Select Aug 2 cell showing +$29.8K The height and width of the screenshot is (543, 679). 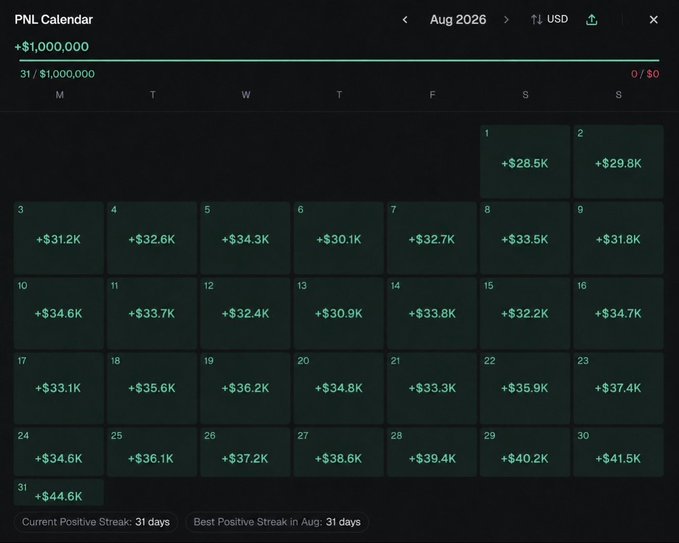(x=618, y=162)
